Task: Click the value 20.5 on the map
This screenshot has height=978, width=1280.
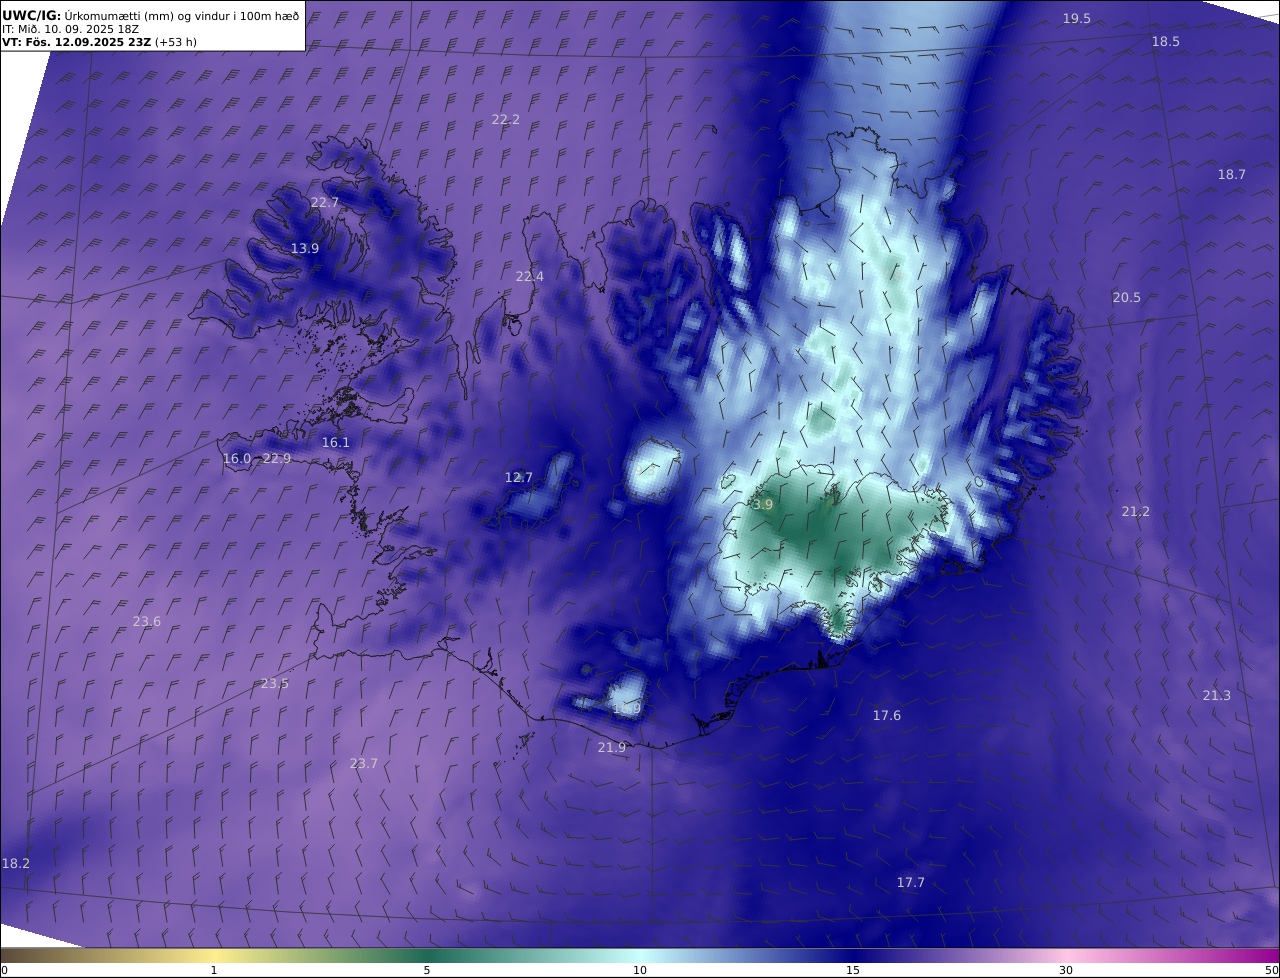Action: click(1127, 298)
